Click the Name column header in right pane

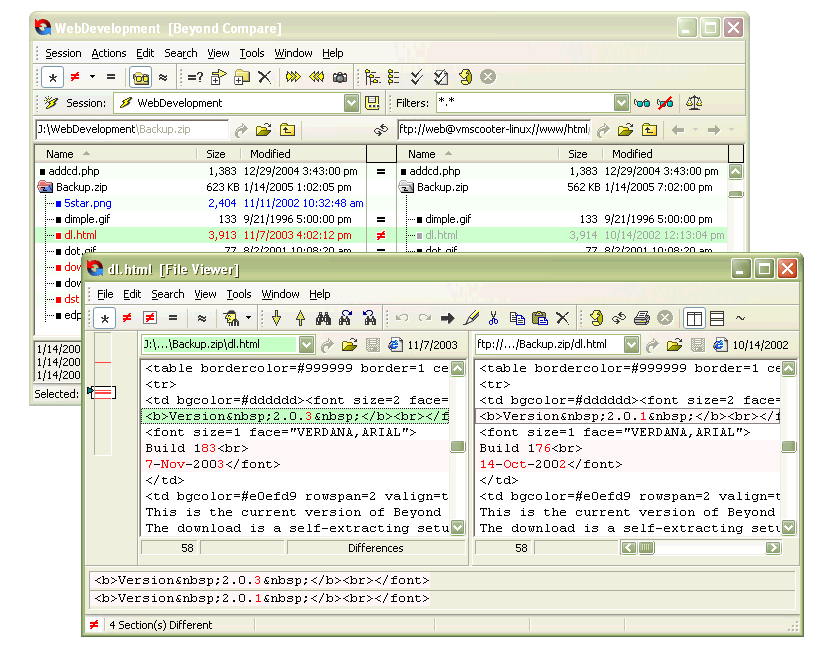click(x=422, y=154)
